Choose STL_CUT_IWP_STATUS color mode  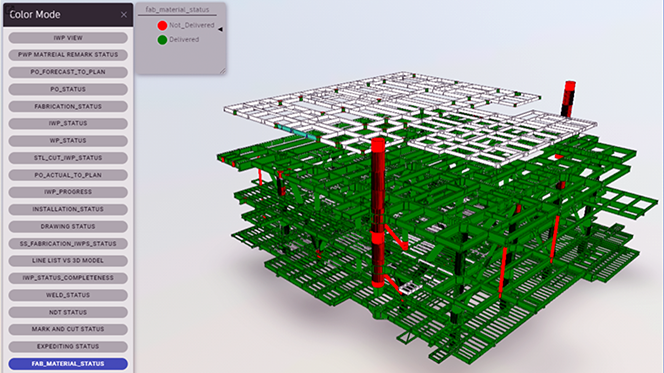point(68,158)
